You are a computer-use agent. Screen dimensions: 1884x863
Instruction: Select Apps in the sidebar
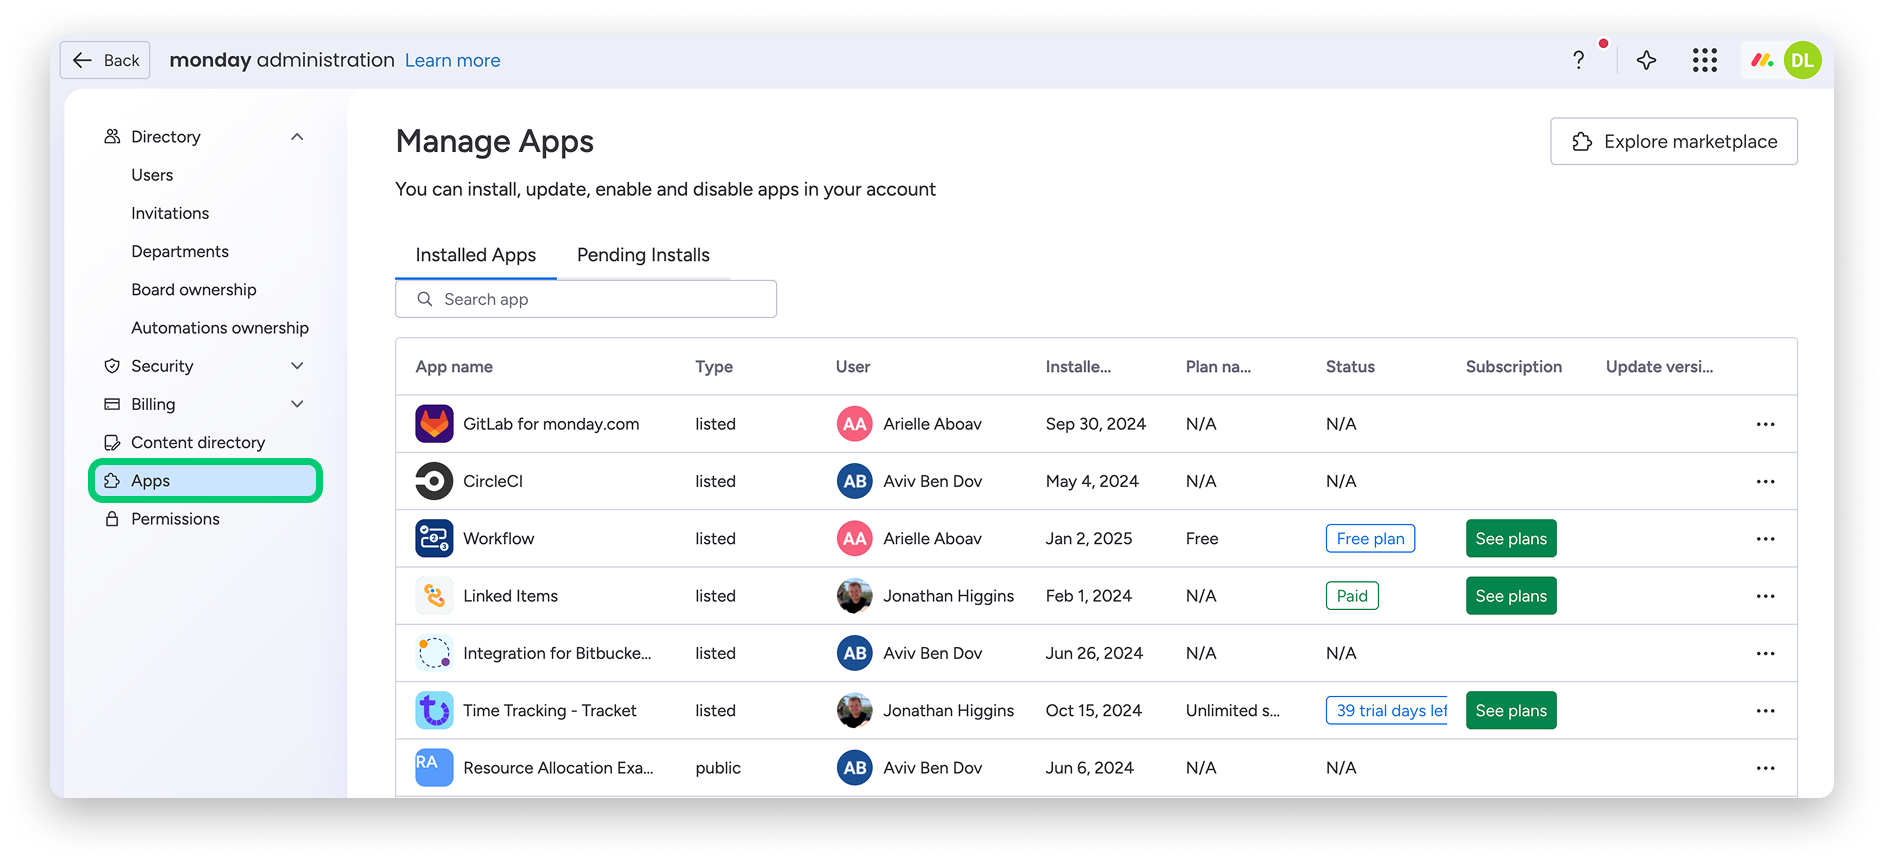coord(206,481)
